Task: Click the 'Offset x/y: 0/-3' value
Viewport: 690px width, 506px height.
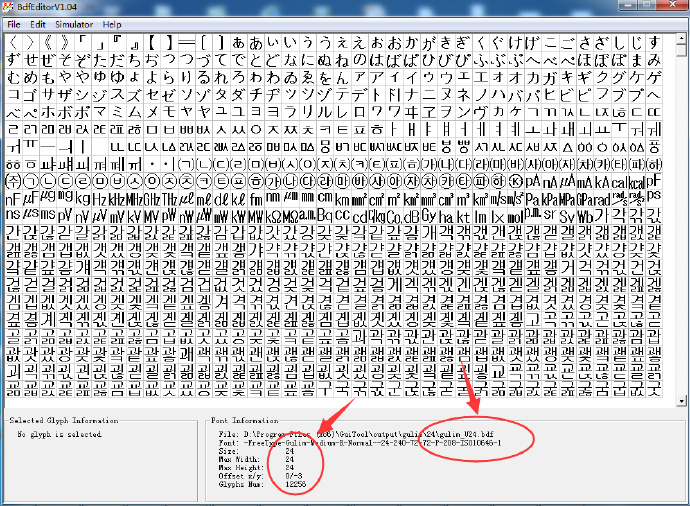Action: pos(294,476)
